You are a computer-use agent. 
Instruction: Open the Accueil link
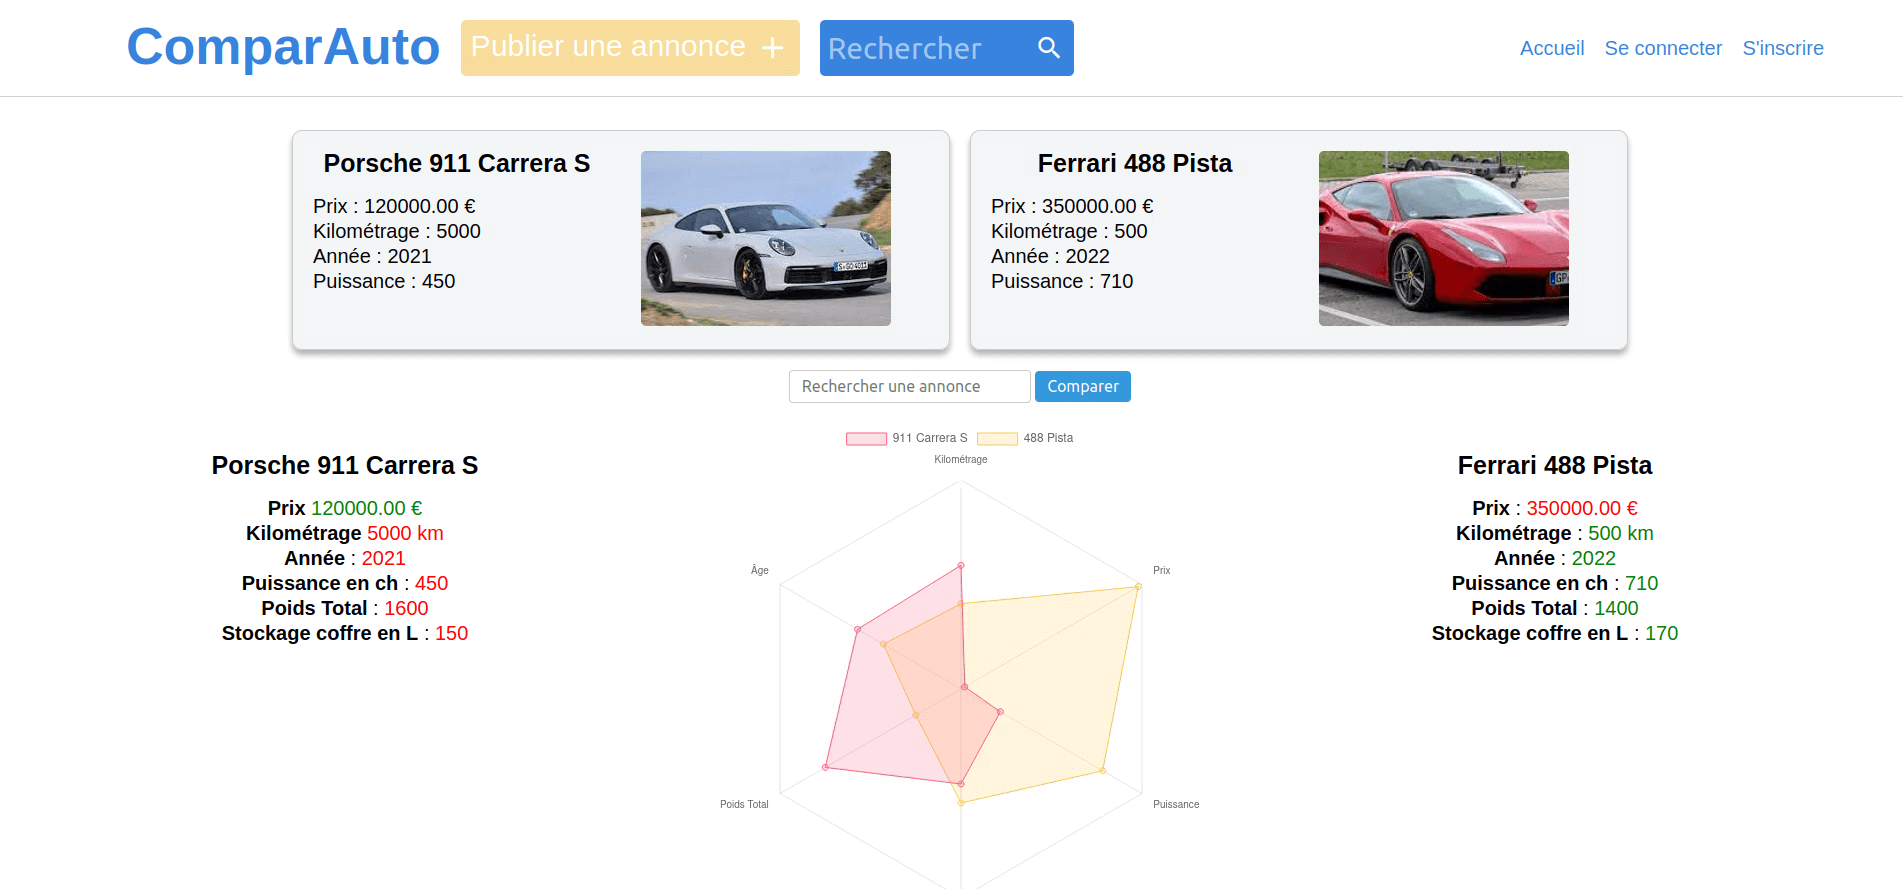1552,48
